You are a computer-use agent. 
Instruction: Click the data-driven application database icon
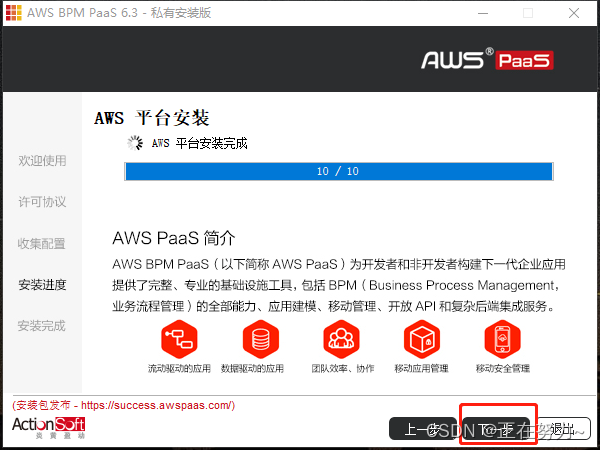261,339
